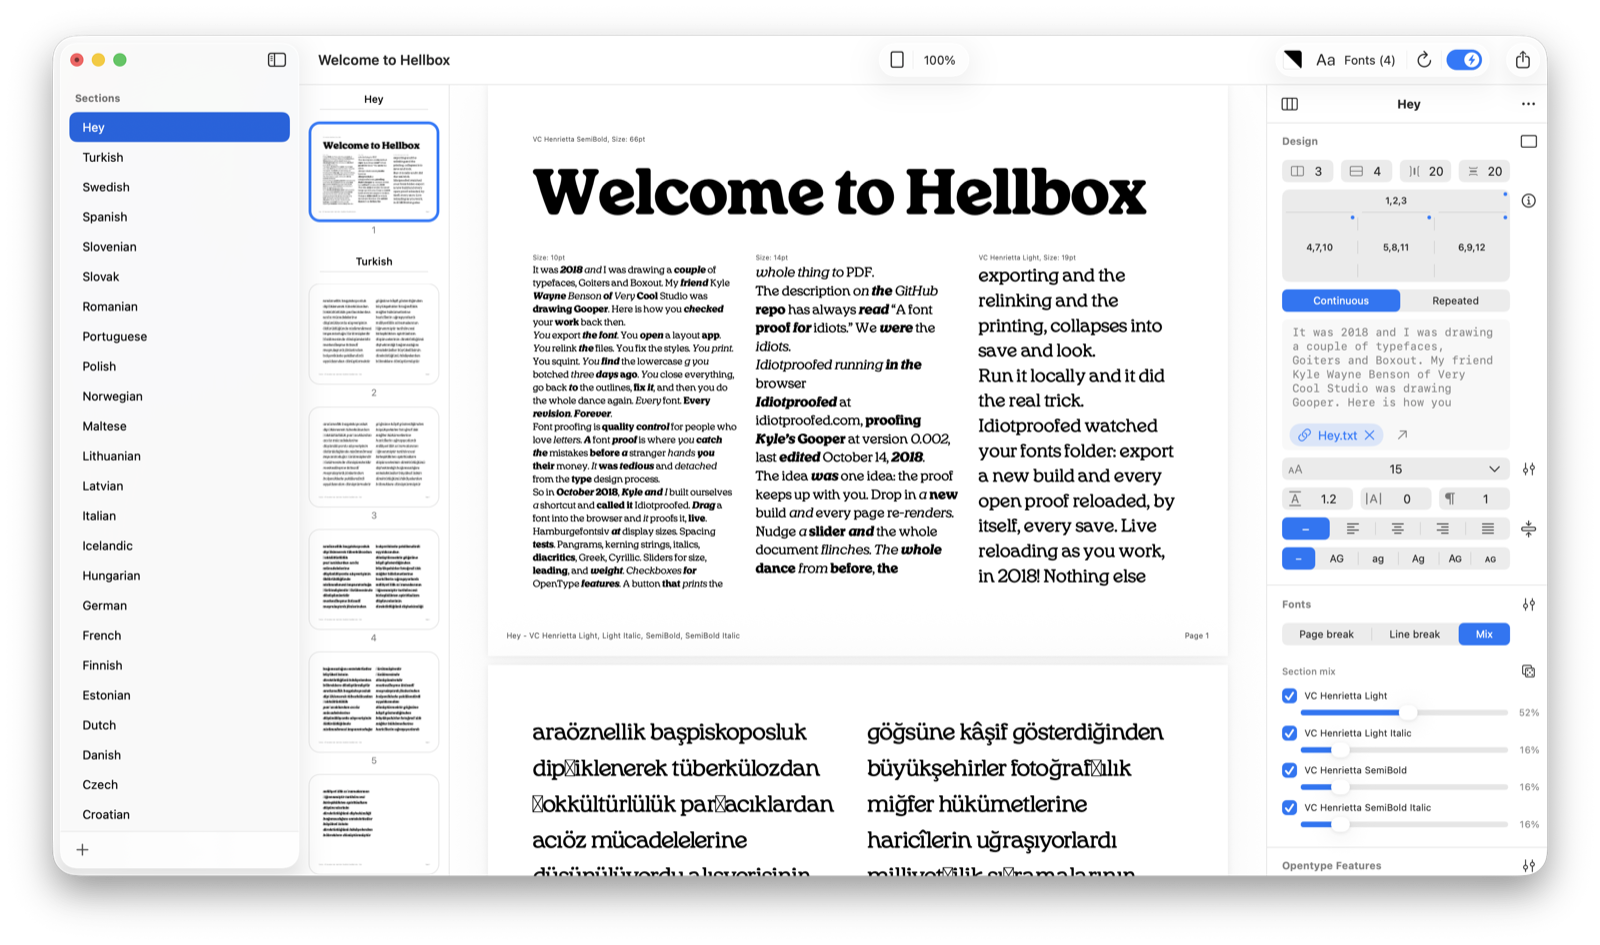Viewport: 1600px width, 945px height.
Task: Toggle the sidebar panel icon
Action: point(277,60)
